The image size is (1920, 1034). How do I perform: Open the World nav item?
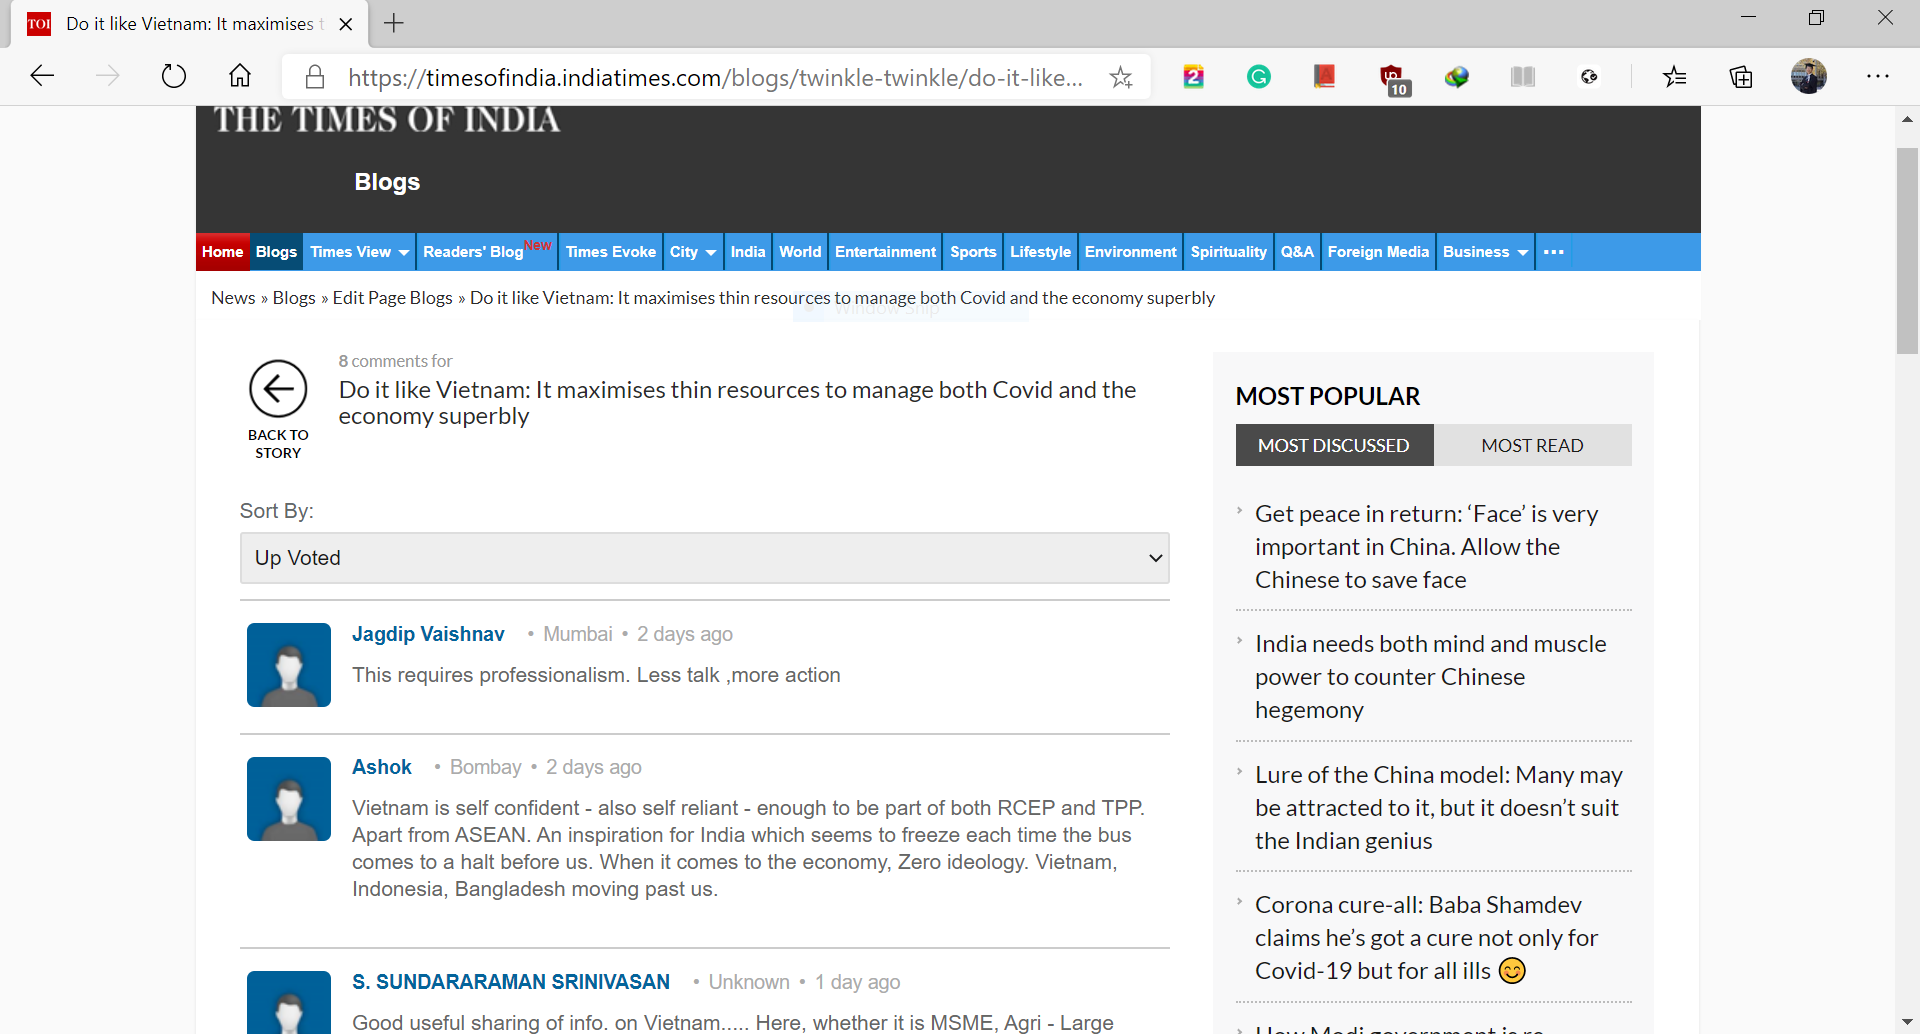click(800, 252)
